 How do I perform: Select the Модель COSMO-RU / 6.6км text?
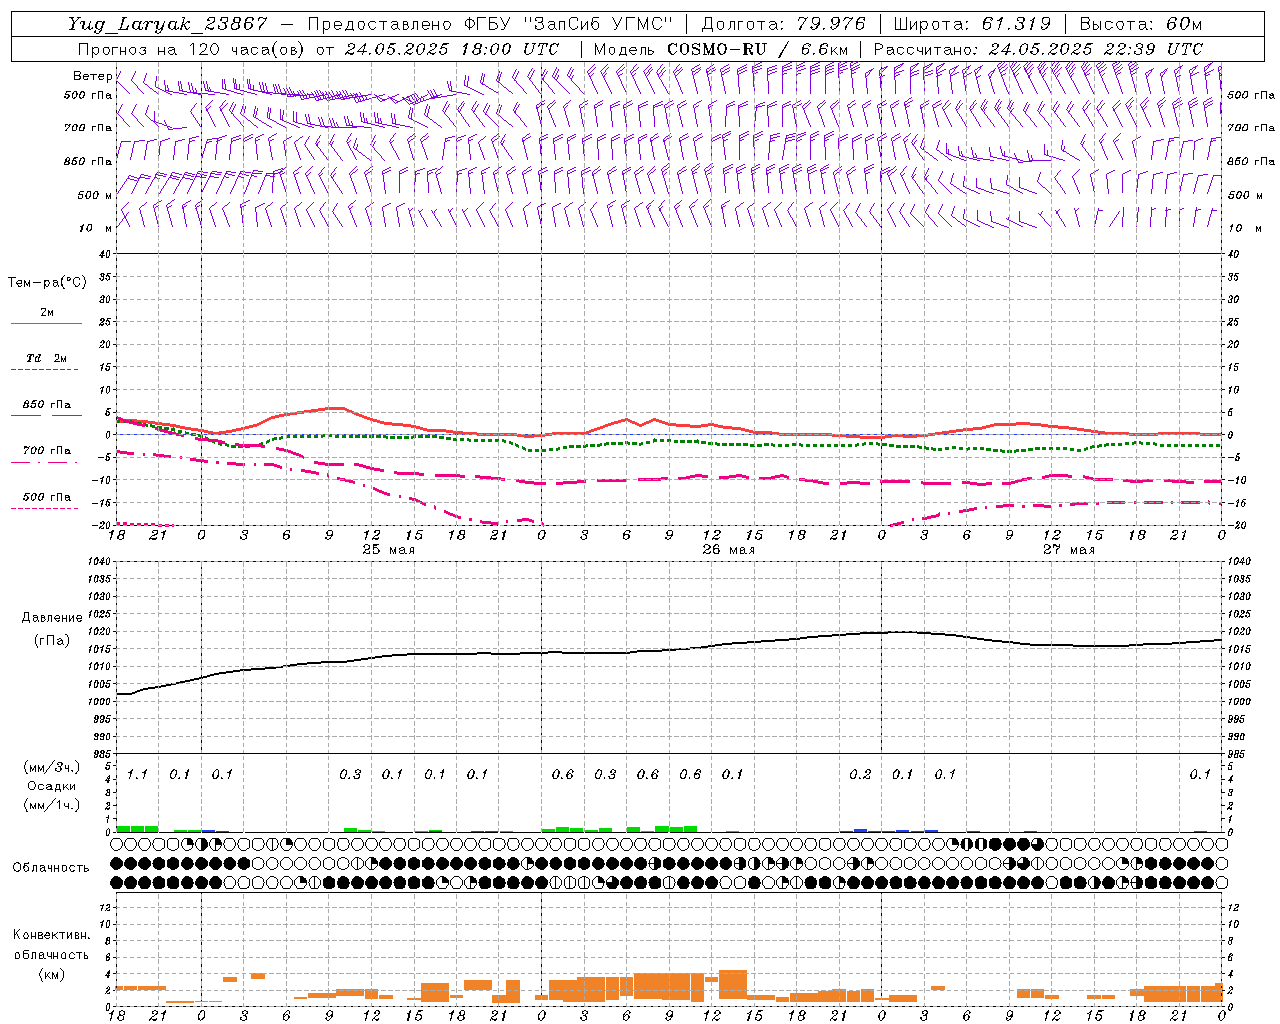click(721, 49)
